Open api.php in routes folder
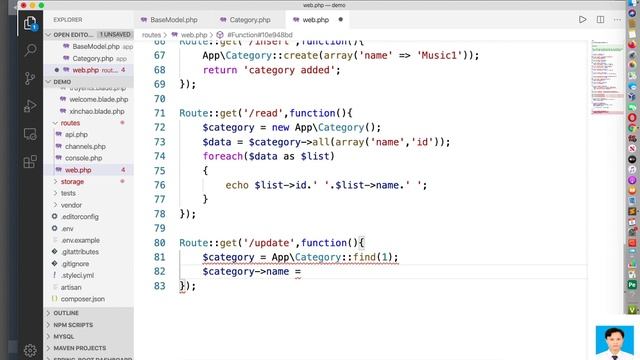 pos(89,134)
